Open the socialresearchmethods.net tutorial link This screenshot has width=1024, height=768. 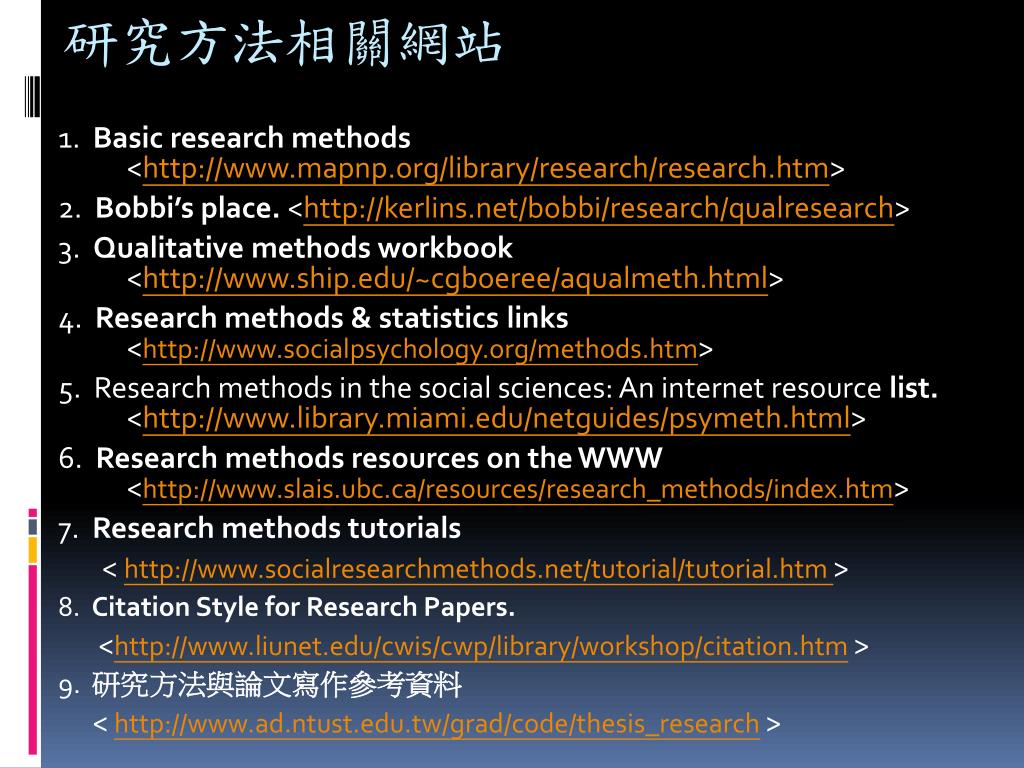[478, 569]
